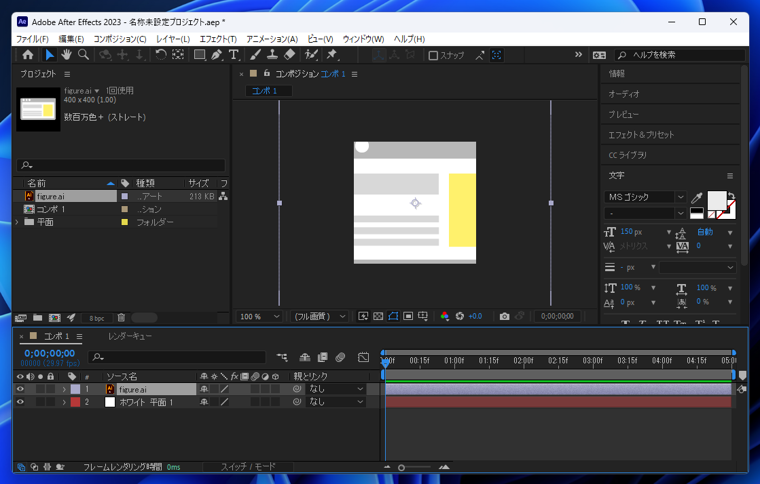Open parent dropdown for ホワイト 平面 1 layer
Viewport: 760px width, 484px height.
coord(335,402)
